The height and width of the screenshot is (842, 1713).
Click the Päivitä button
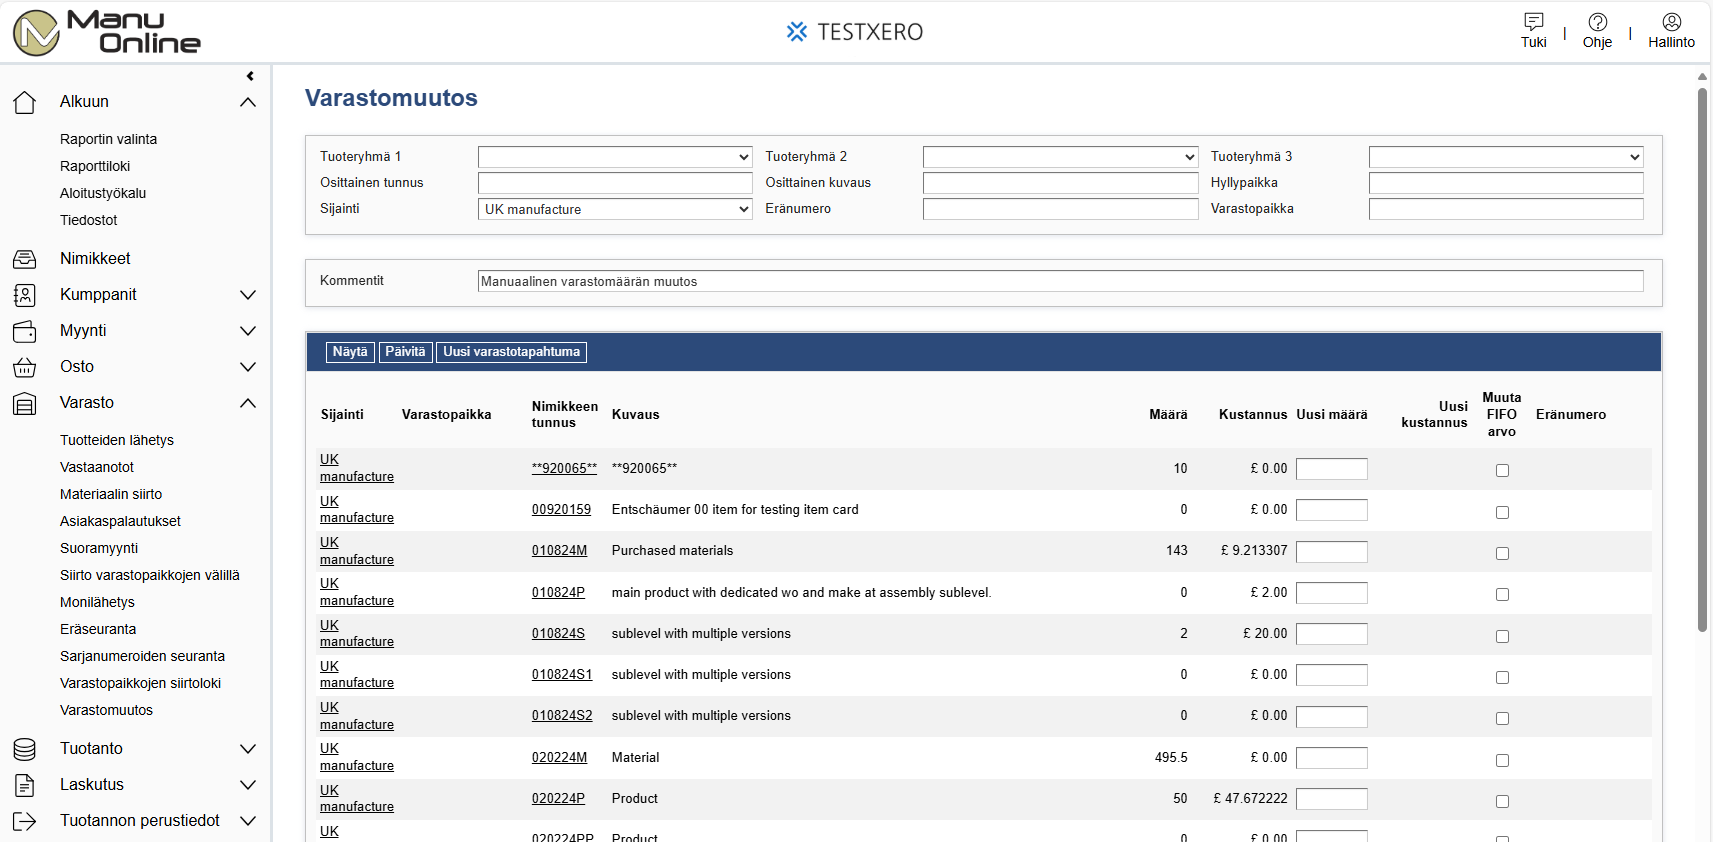(x=405, y=352)
